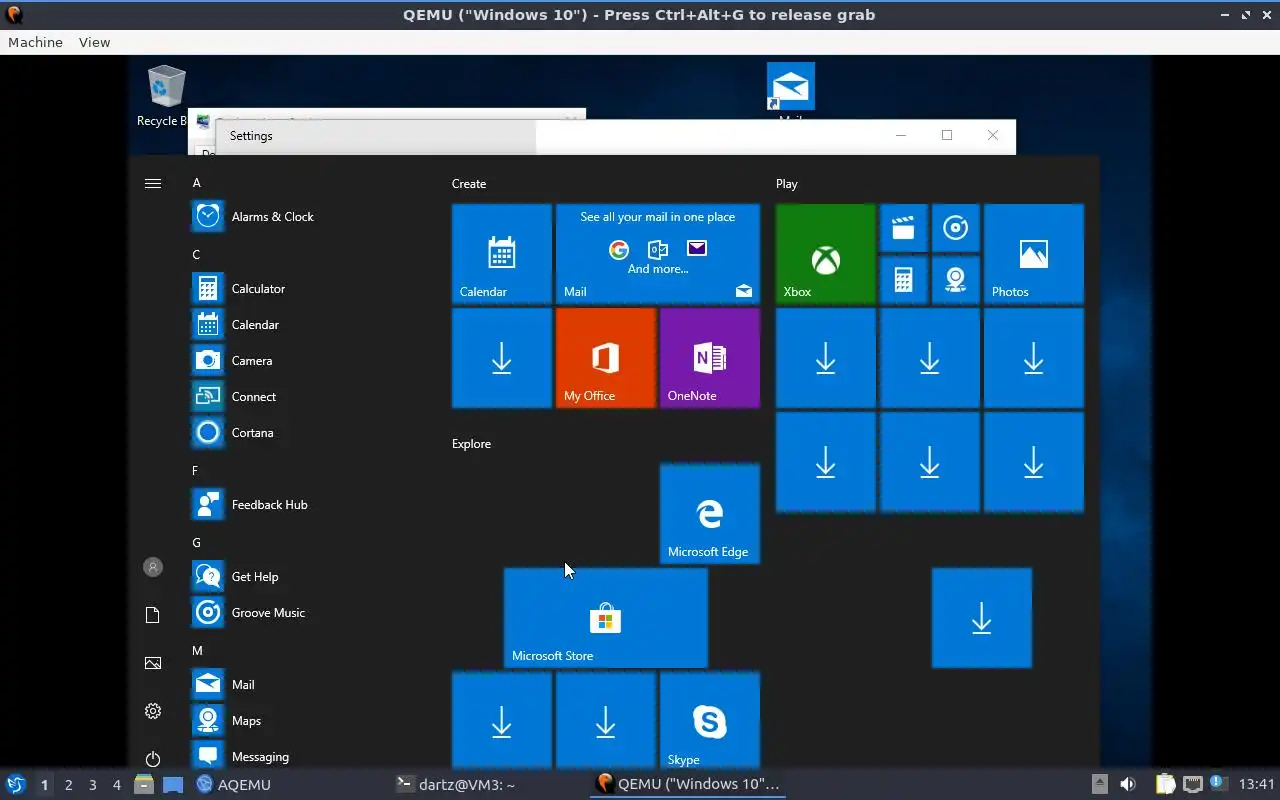Open Movies & TV clapperboard small tile

[904, 228]
